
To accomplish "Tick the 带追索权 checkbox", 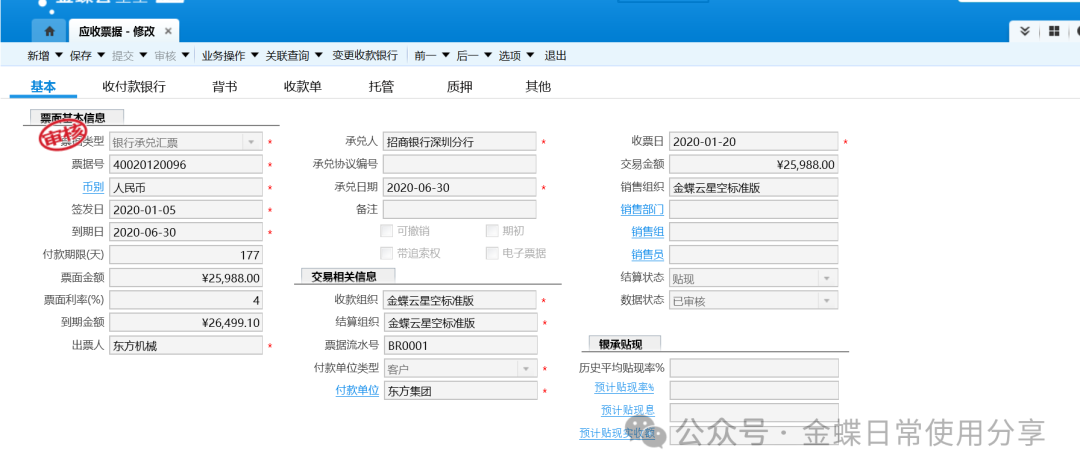I will tap(386, 253).
